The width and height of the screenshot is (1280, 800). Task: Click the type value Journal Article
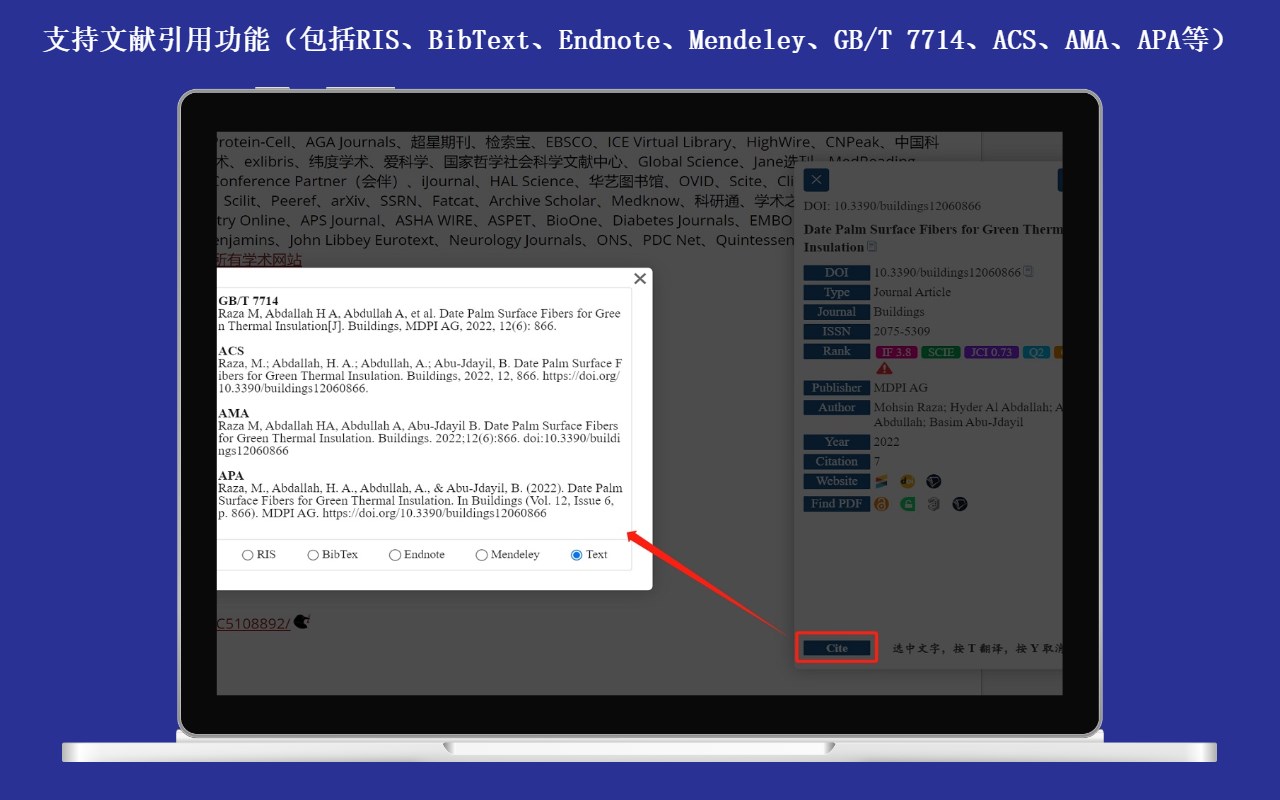(x=912, y=292)
